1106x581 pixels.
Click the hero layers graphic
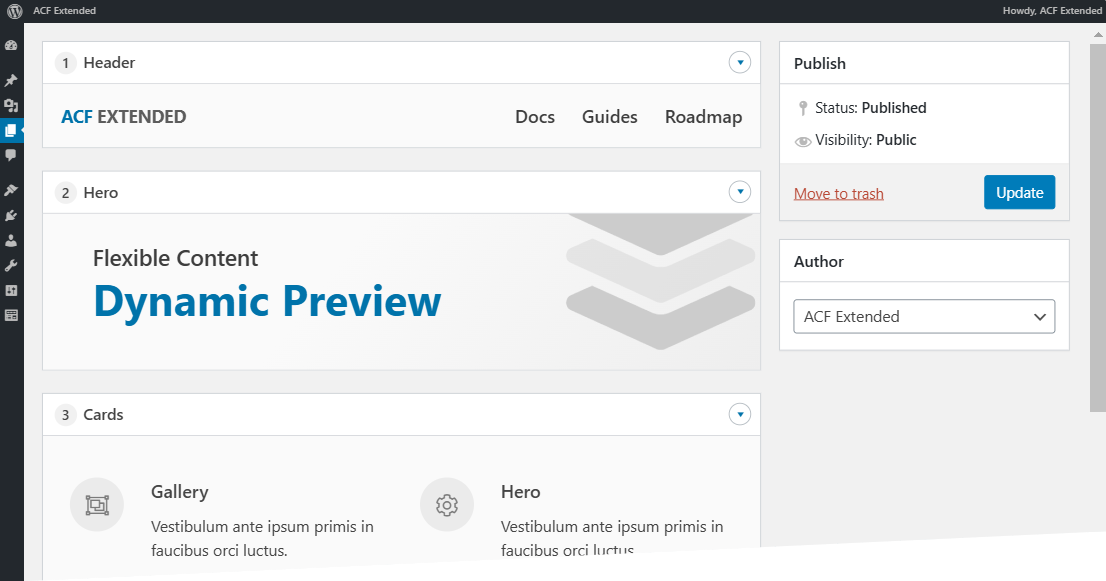[660, 281]
